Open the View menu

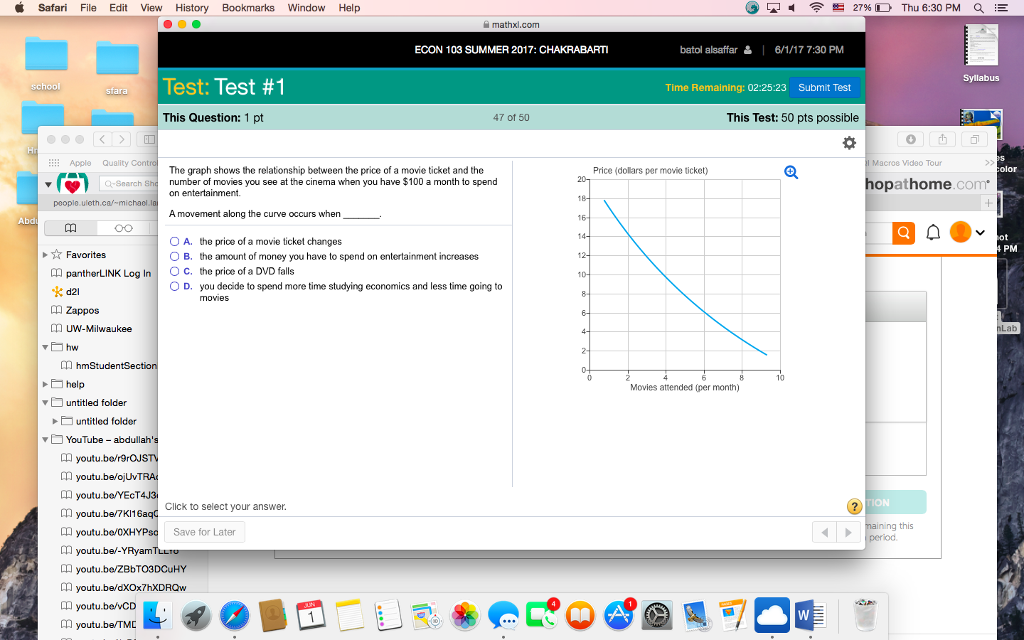[x=151, y=8]
